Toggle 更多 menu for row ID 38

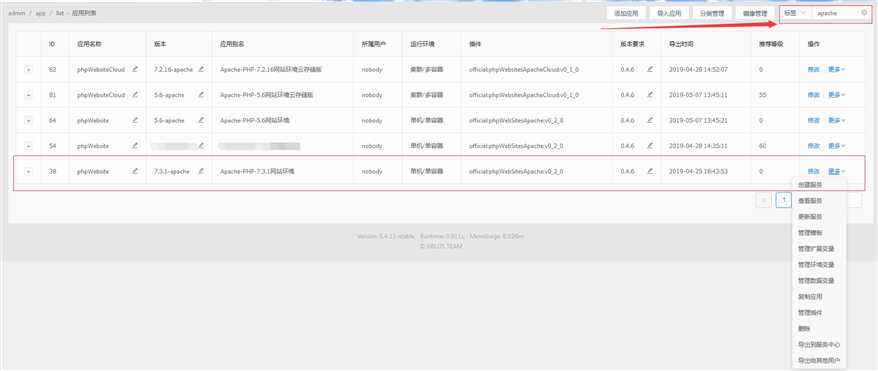(837, 171)
